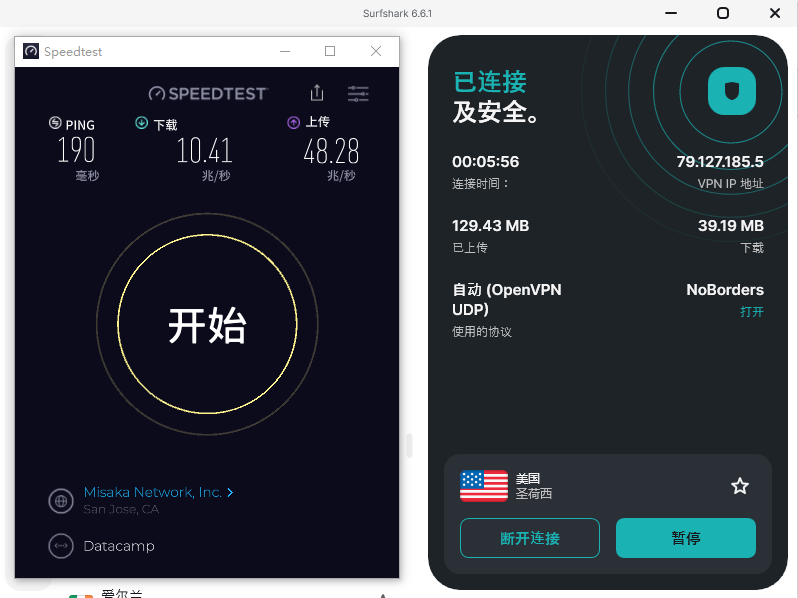
Task: Click the ping value 190
Action: click(76, 150)
